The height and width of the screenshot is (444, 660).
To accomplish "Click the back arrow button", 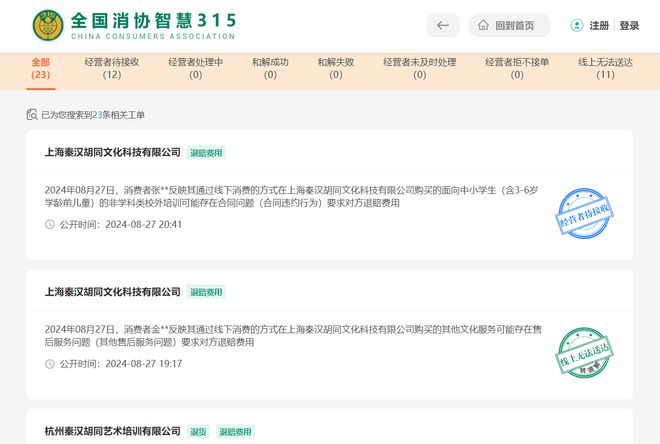I will pos(443,25).
